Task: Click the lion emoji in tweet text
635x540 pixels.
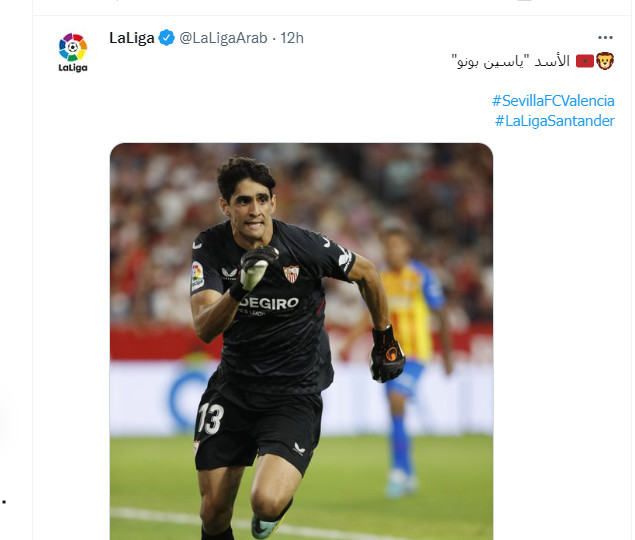Action: (x=605, y=61)
